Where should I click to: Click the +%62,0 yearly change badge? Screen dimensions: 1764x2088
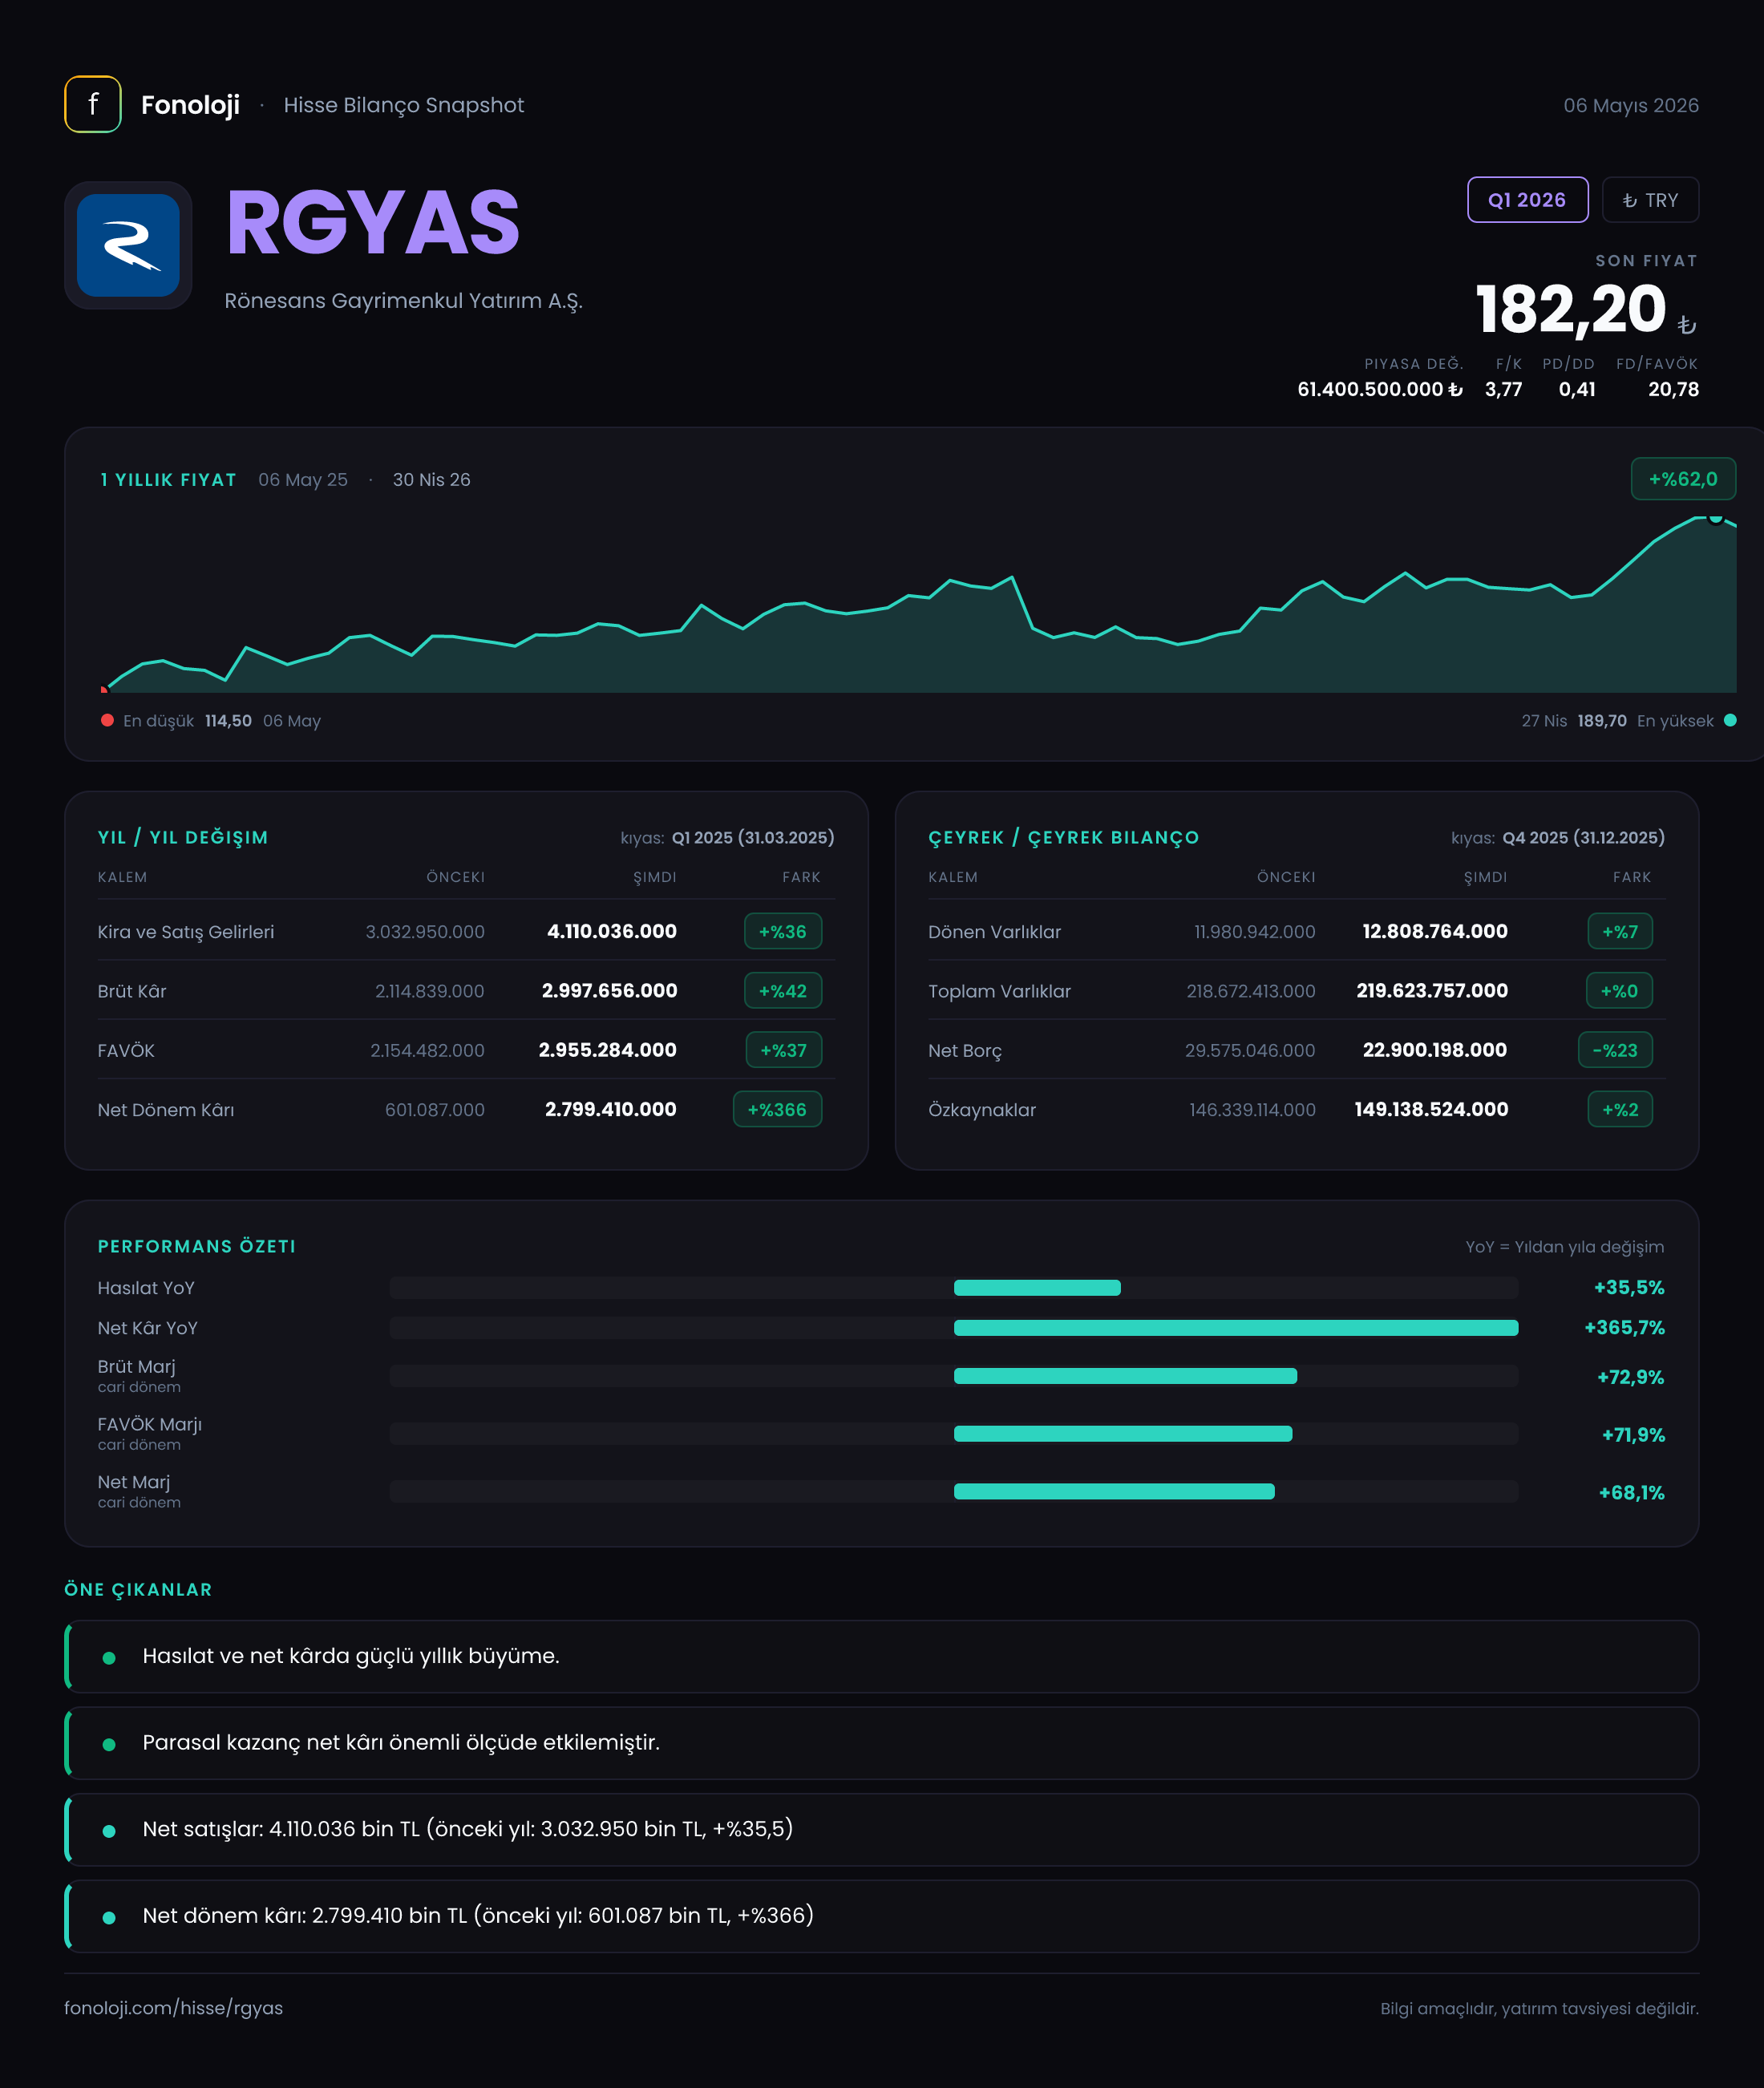1683,479
